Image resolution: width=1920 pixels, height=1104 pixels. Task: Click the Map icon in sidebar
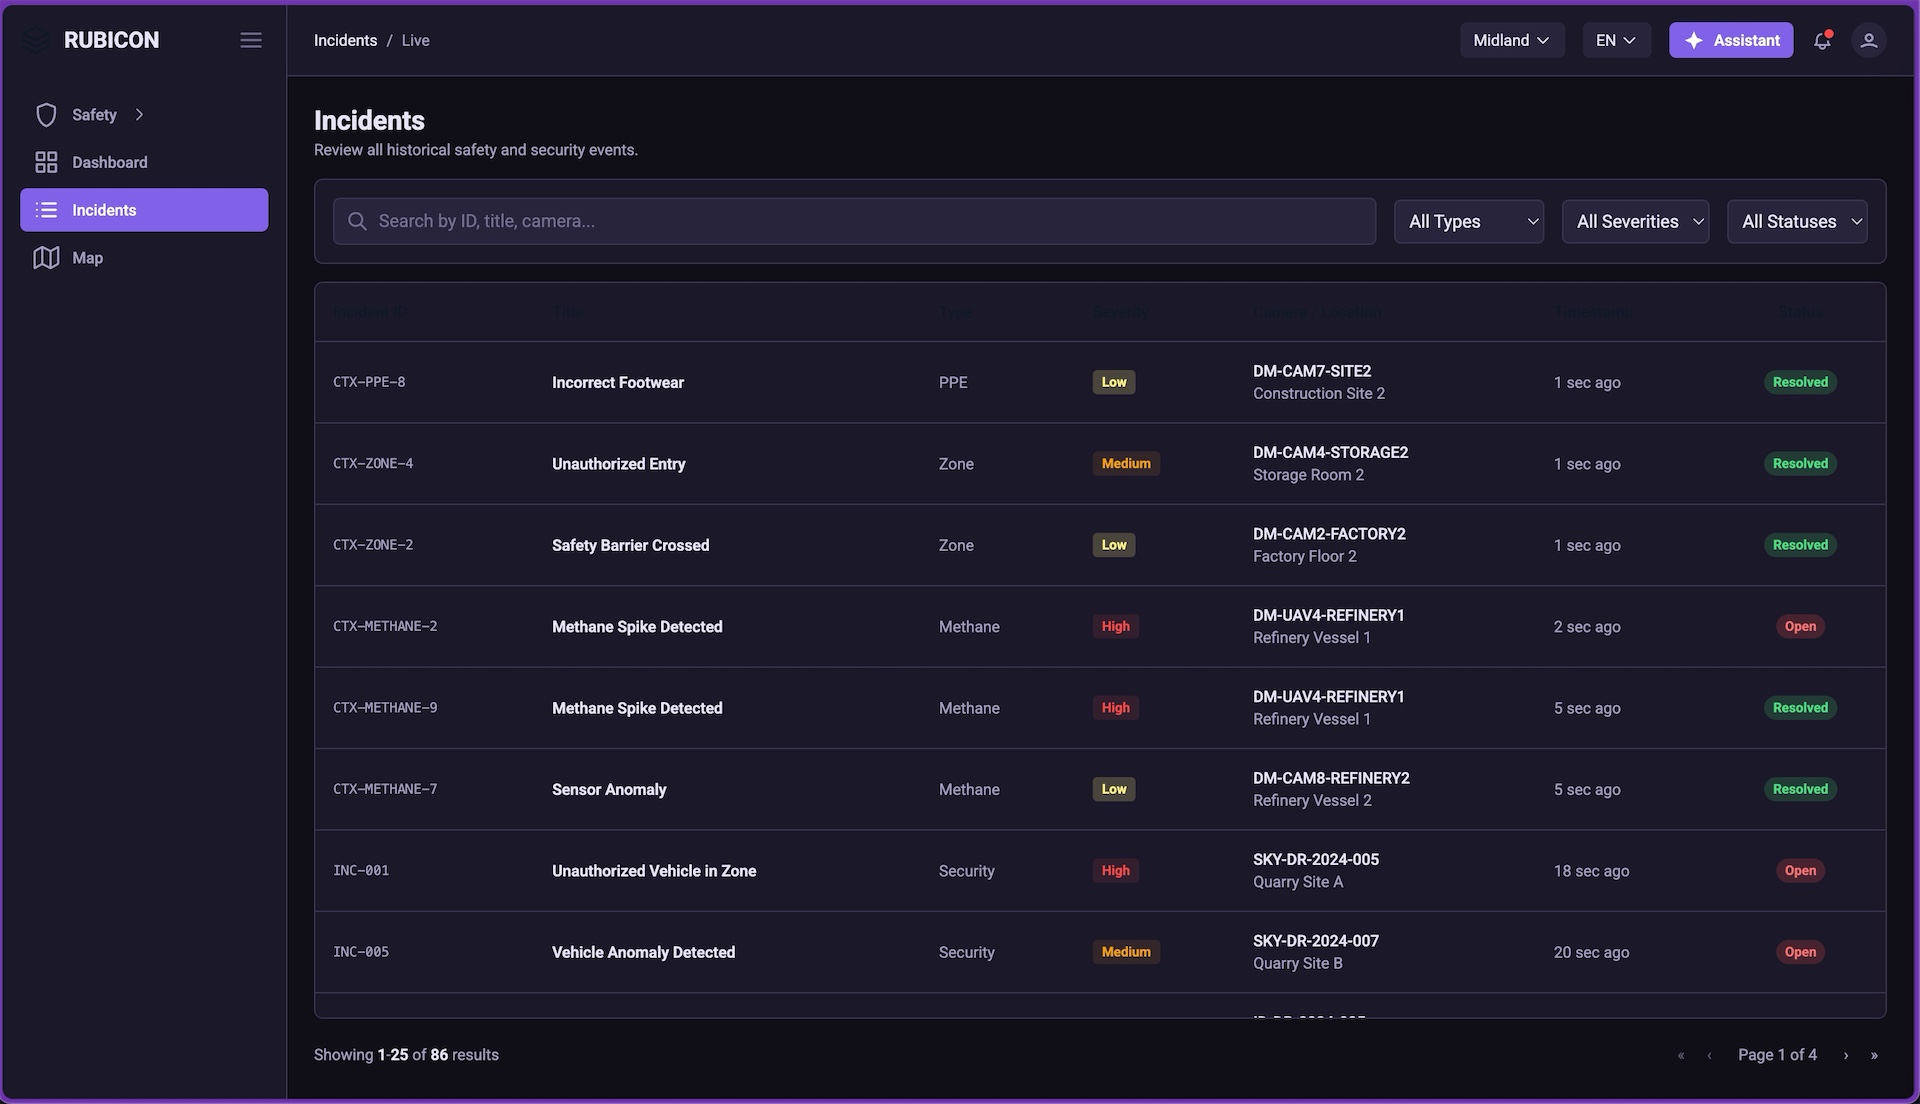pyautogui.click(x=46, y=258)
